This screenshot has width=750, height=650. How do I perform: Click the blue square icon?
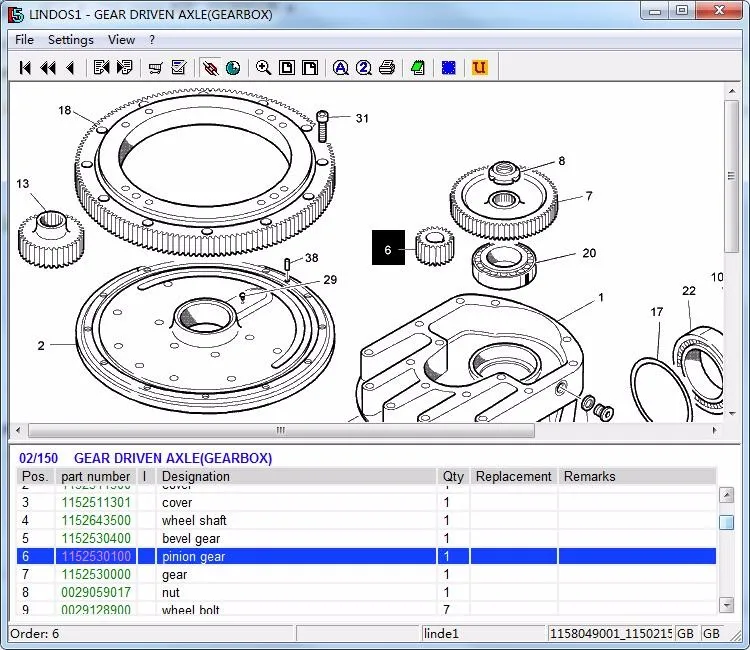(449, 67)
